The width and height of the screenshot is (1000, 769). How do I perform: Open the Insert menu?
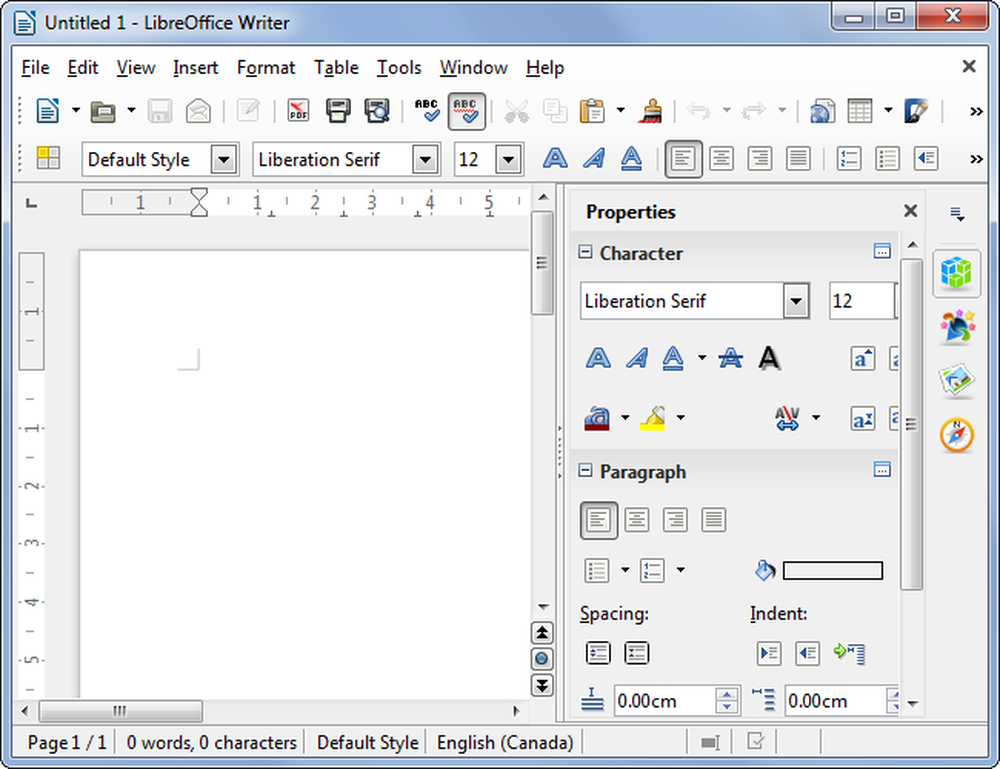pos(195,68)
